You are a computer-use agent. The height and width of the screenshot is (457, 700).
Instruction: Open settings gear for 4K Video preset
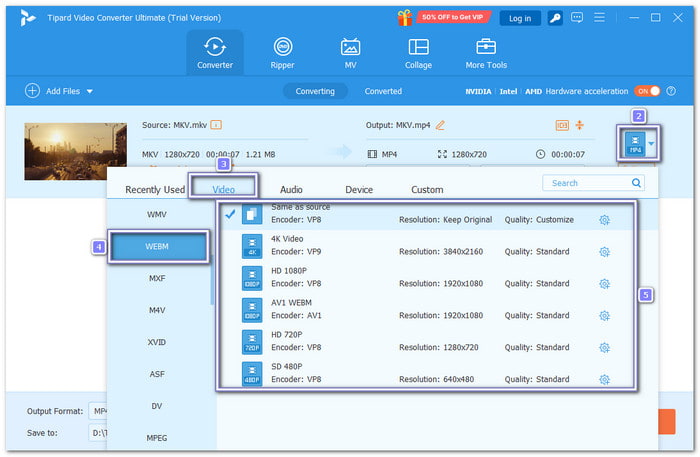click(x=604, y=253)
